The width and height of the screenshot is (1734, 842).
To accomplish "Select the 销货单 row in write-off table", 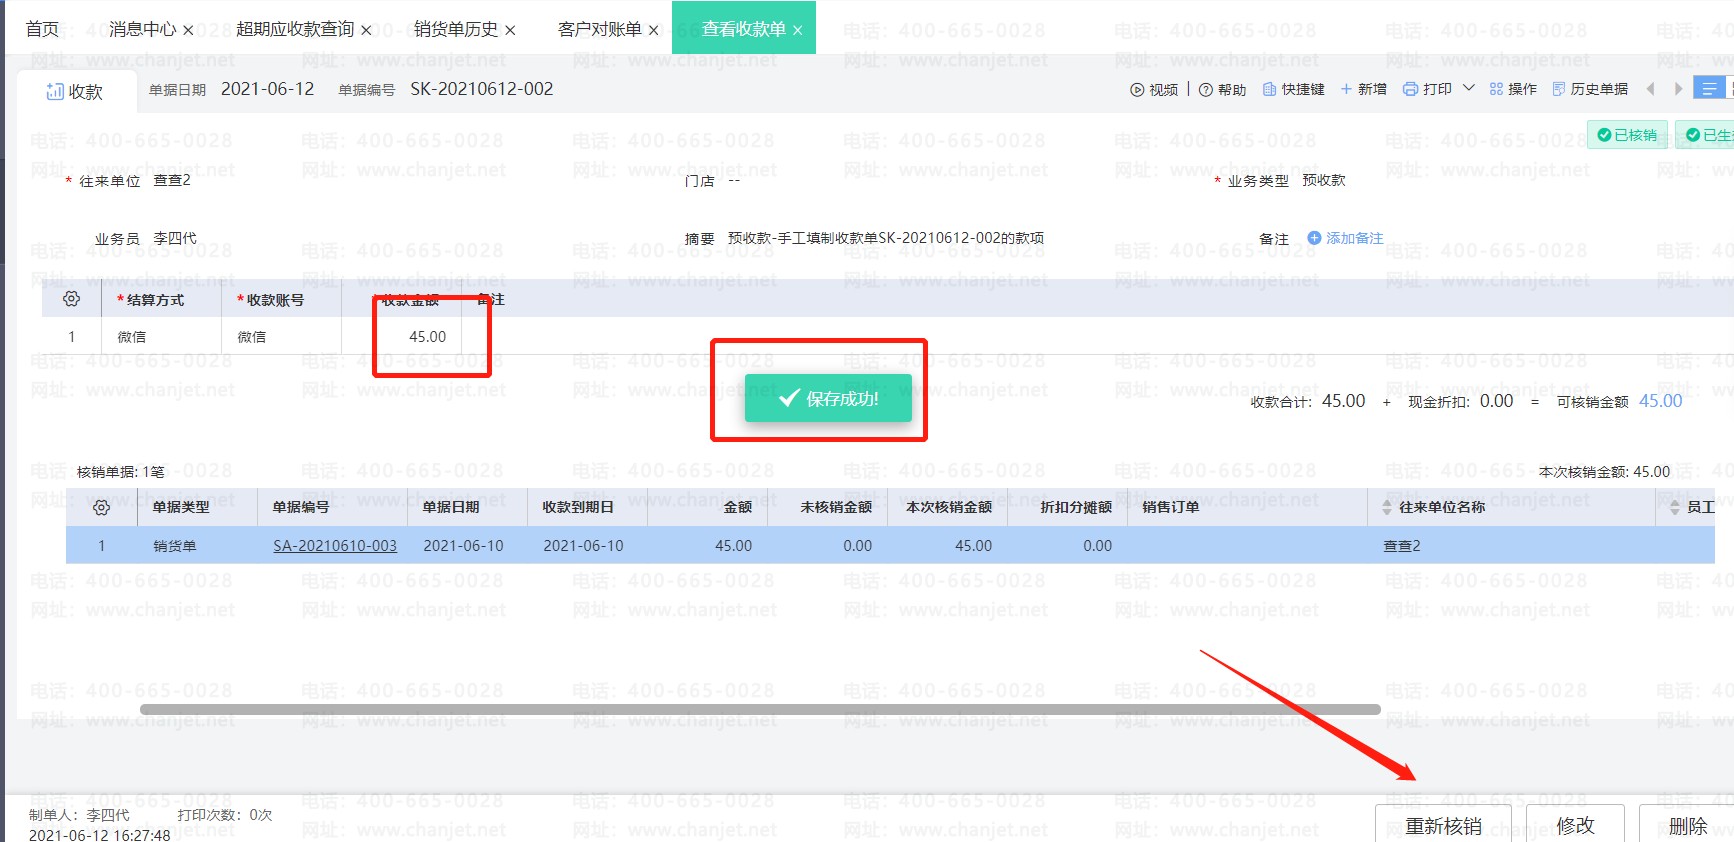I will click(890, 546).
